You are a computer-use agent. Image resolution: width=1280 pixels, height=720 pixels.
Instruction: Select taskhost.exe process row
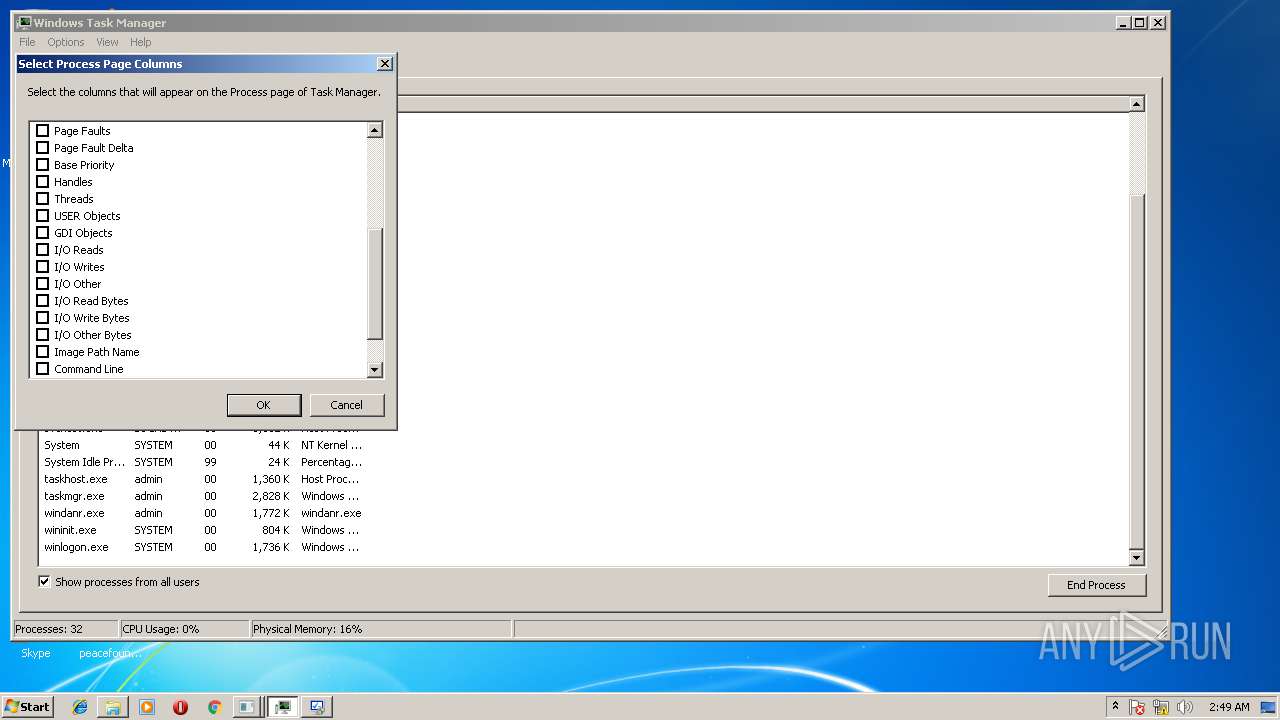click(x=203, y=479)
